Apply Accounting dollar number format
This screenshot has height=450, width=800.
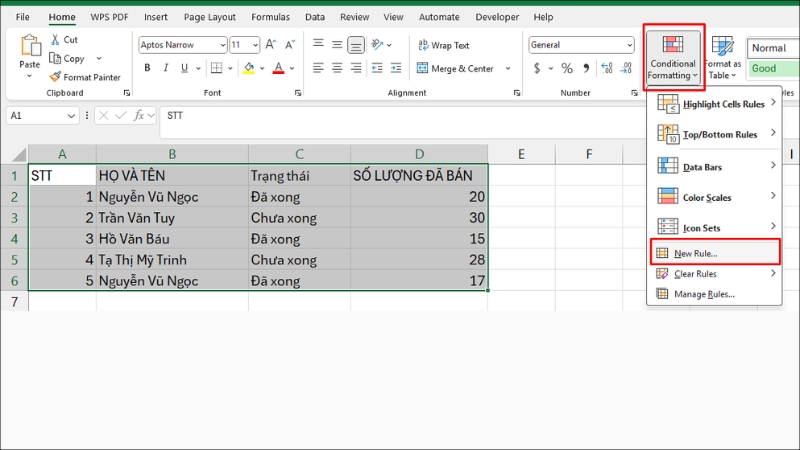point(537,68)
